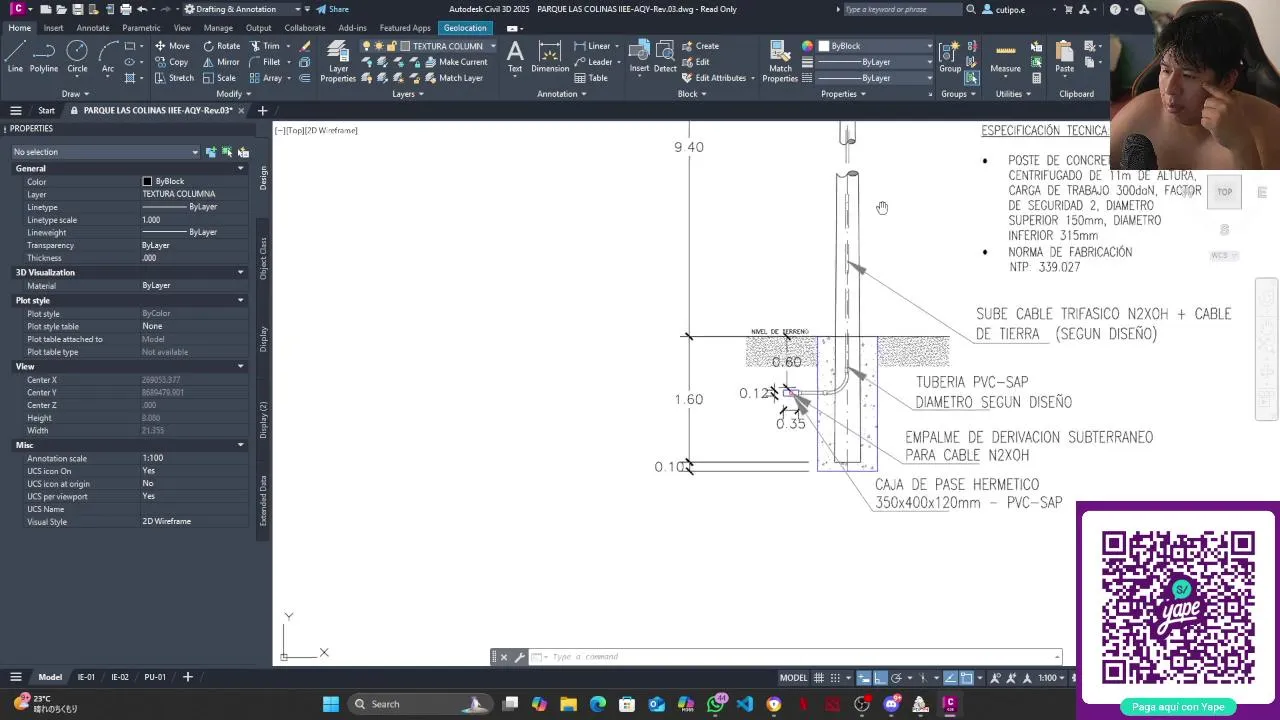Switch to the Geolocation ribbon tab
Screen dimensions: 1280x720
click(x=465, y=28)
